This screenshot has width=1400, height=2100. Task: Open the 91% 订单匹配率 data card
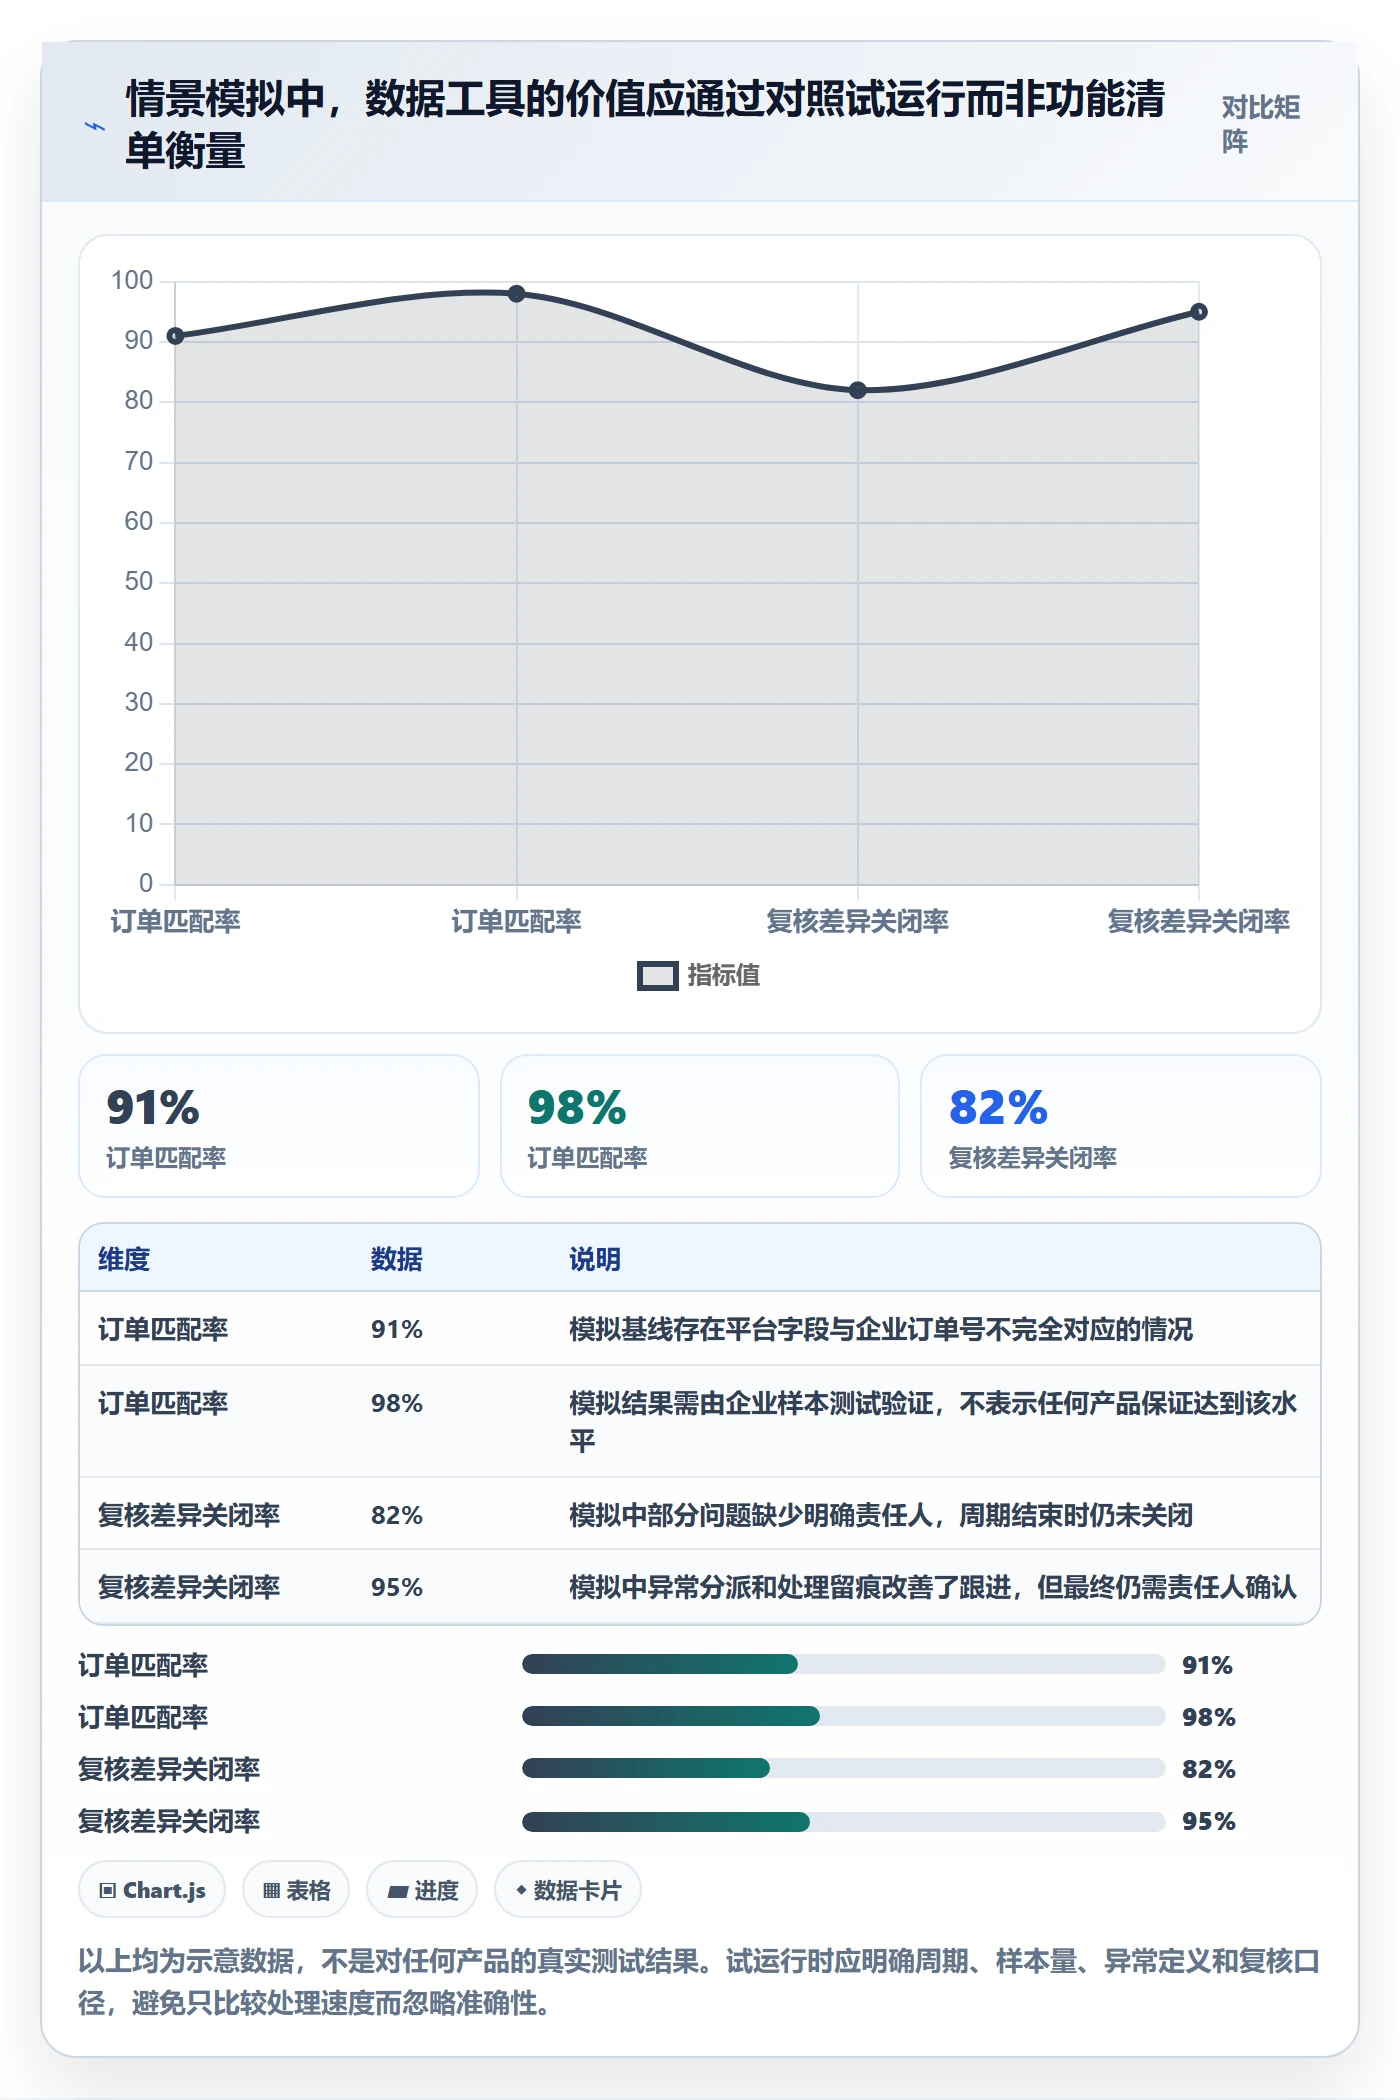click(279, 1126)
